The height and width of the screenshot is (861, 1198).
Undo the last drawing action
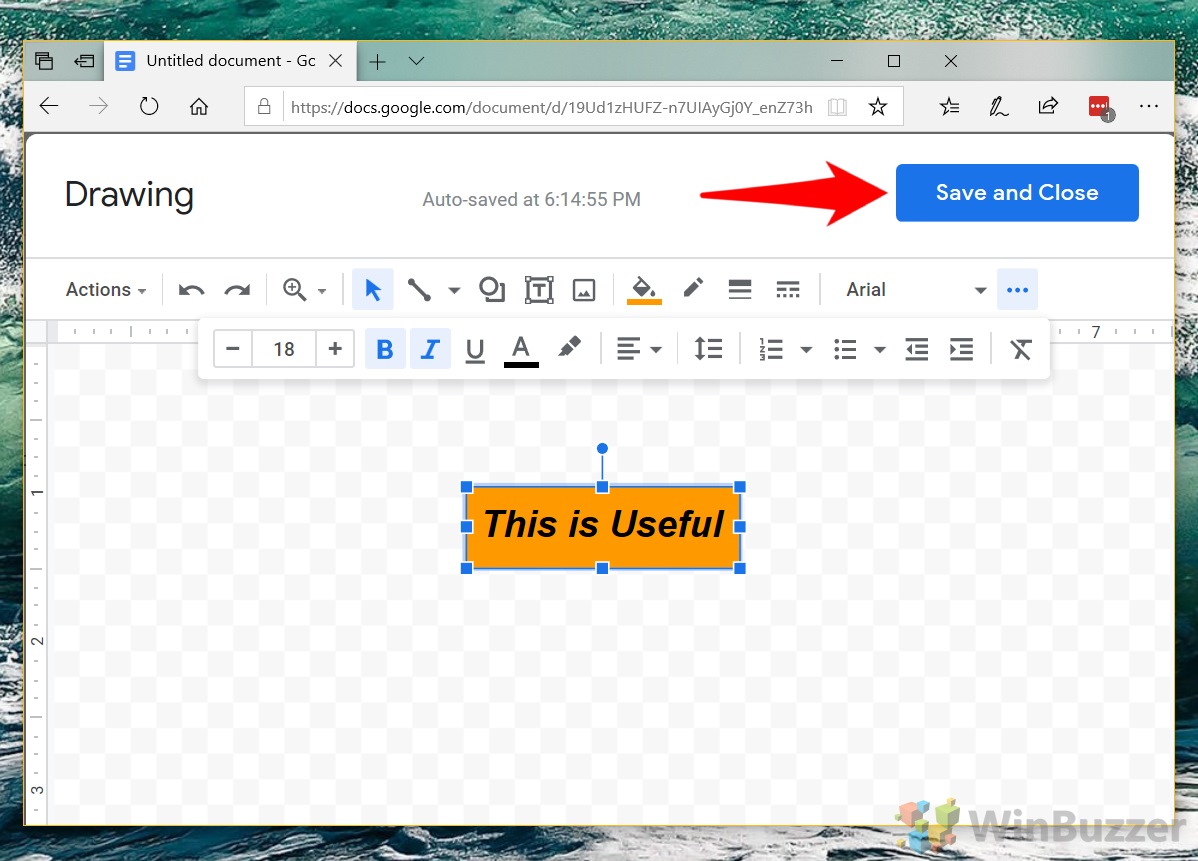tap(191, 290)
